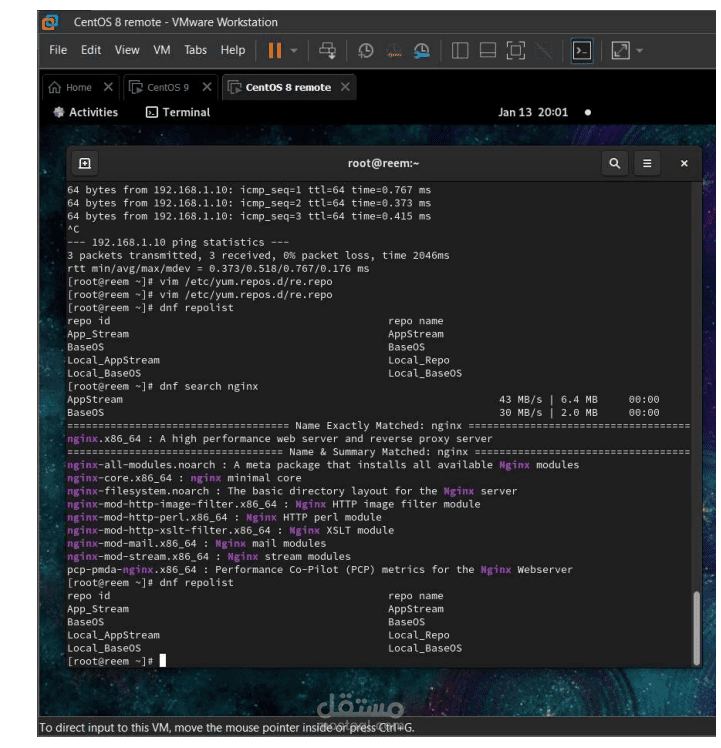The height and width of the screenshot is (748, 721).
Task: Click the 'rtt min/avg/max/mdev' line
Action: point(218,269)
